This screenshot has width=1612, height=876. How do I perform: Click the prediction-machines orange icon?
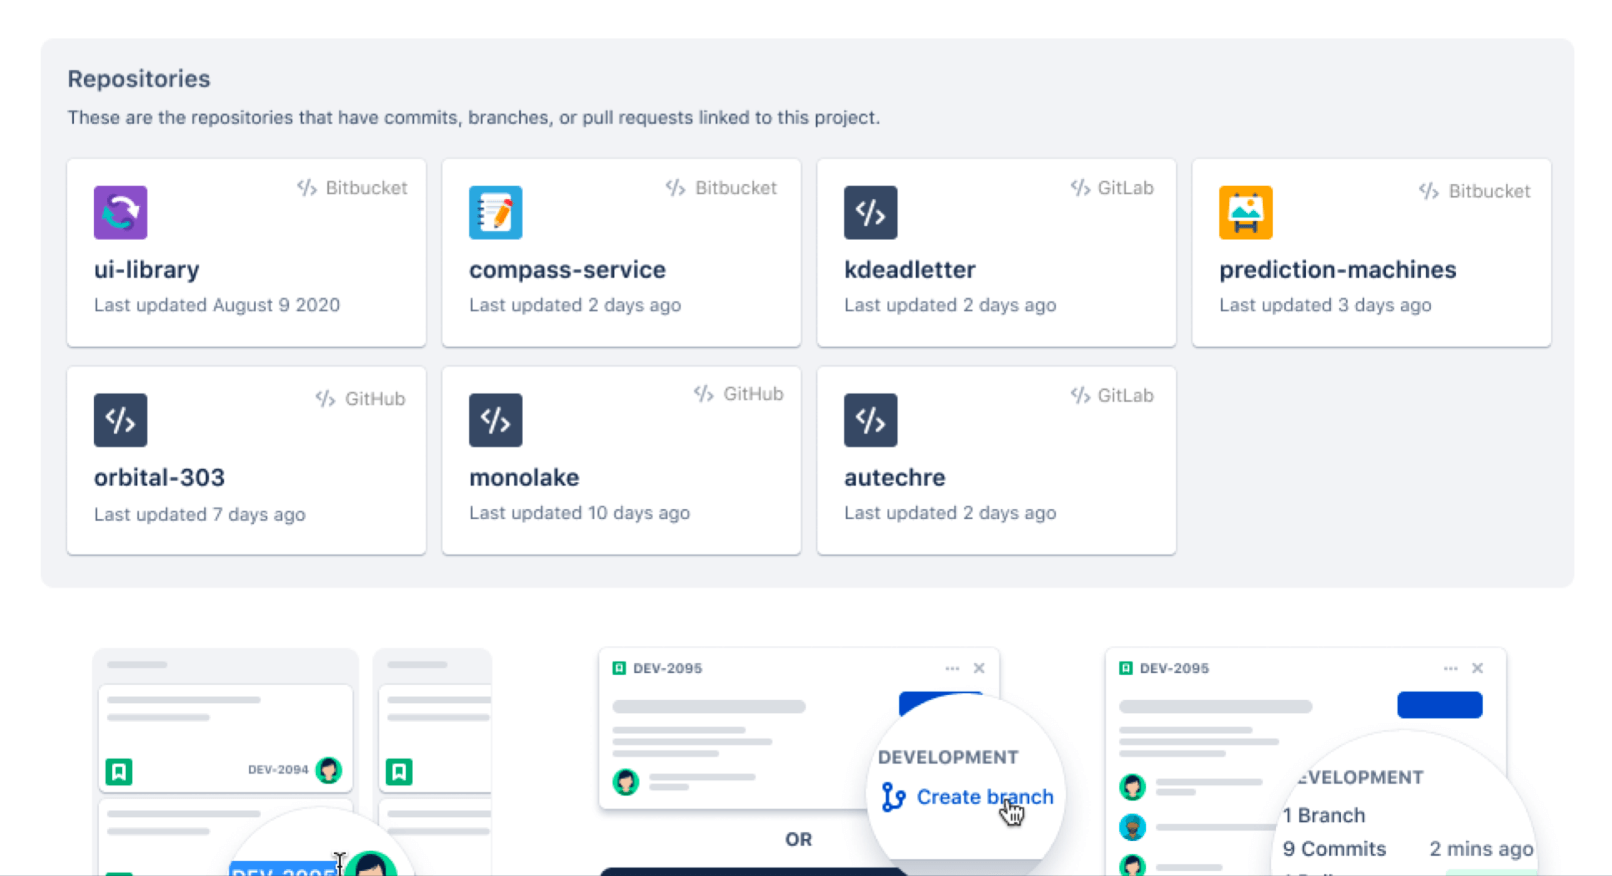(x=1245, y=212)
